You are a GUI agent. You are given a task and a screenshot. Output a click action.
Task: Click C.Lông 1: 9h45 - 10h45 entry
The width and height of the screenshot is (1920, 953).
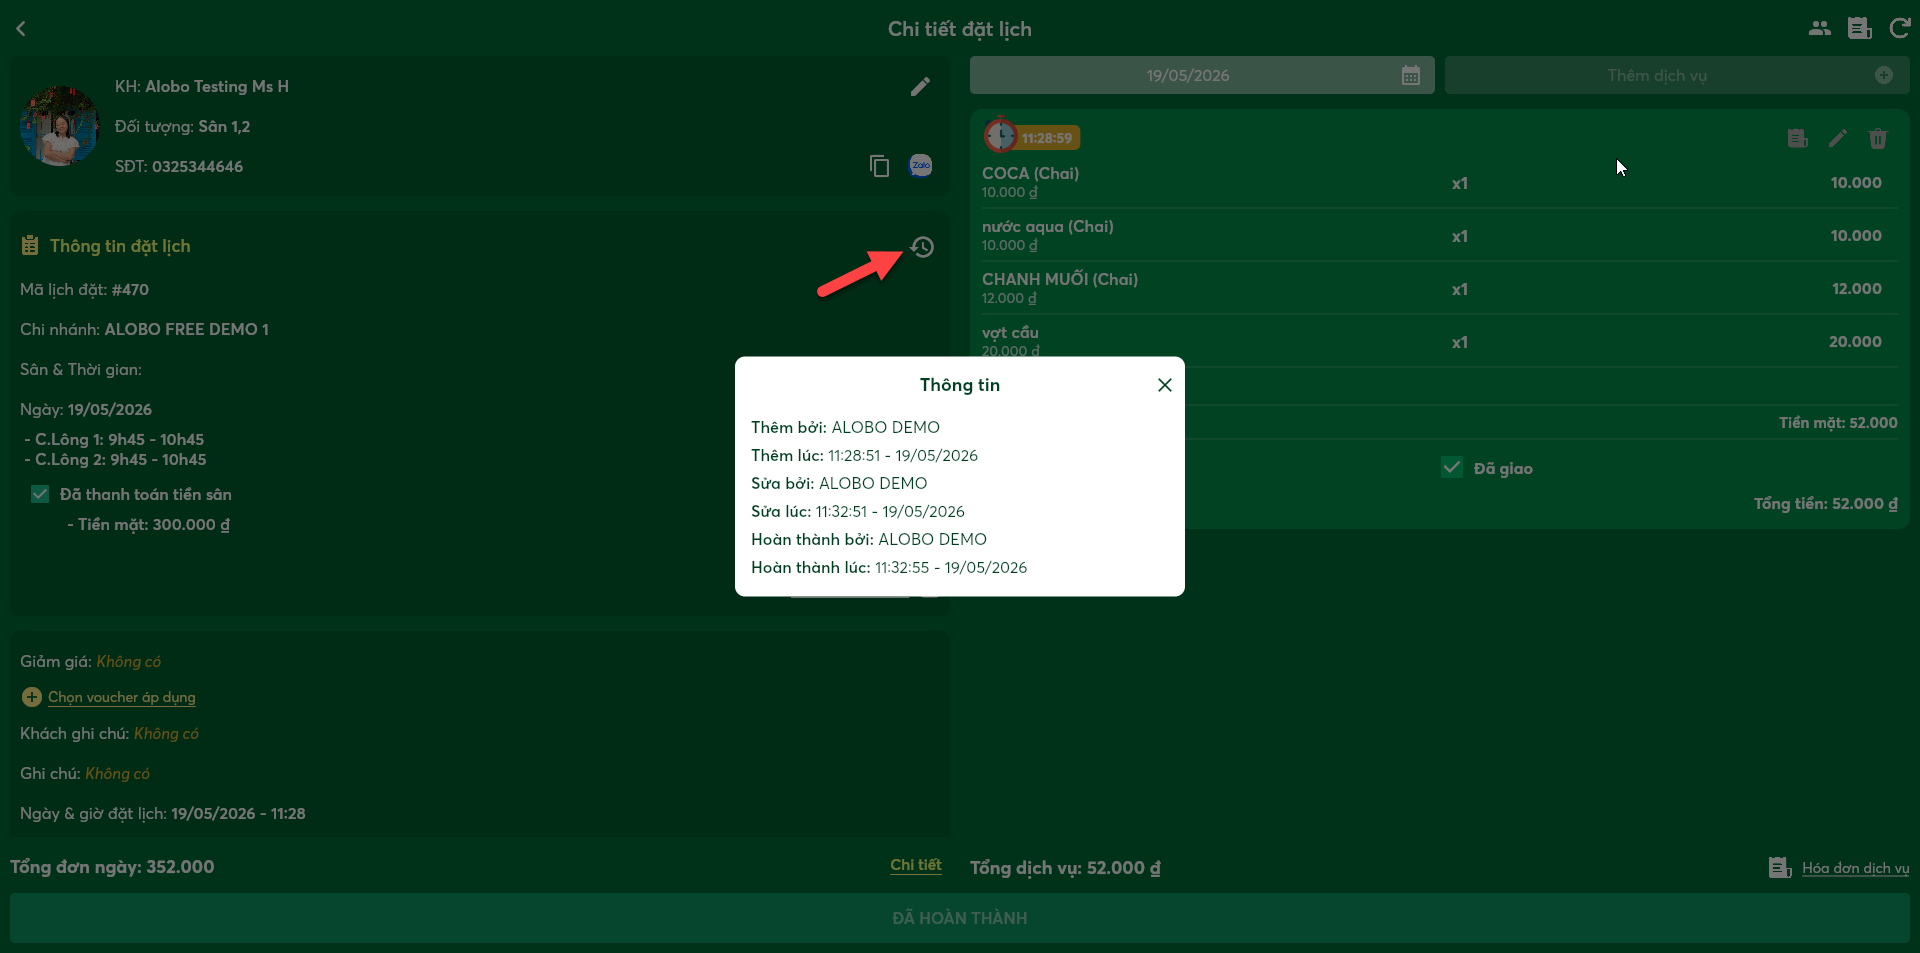[x=114, y=439]
